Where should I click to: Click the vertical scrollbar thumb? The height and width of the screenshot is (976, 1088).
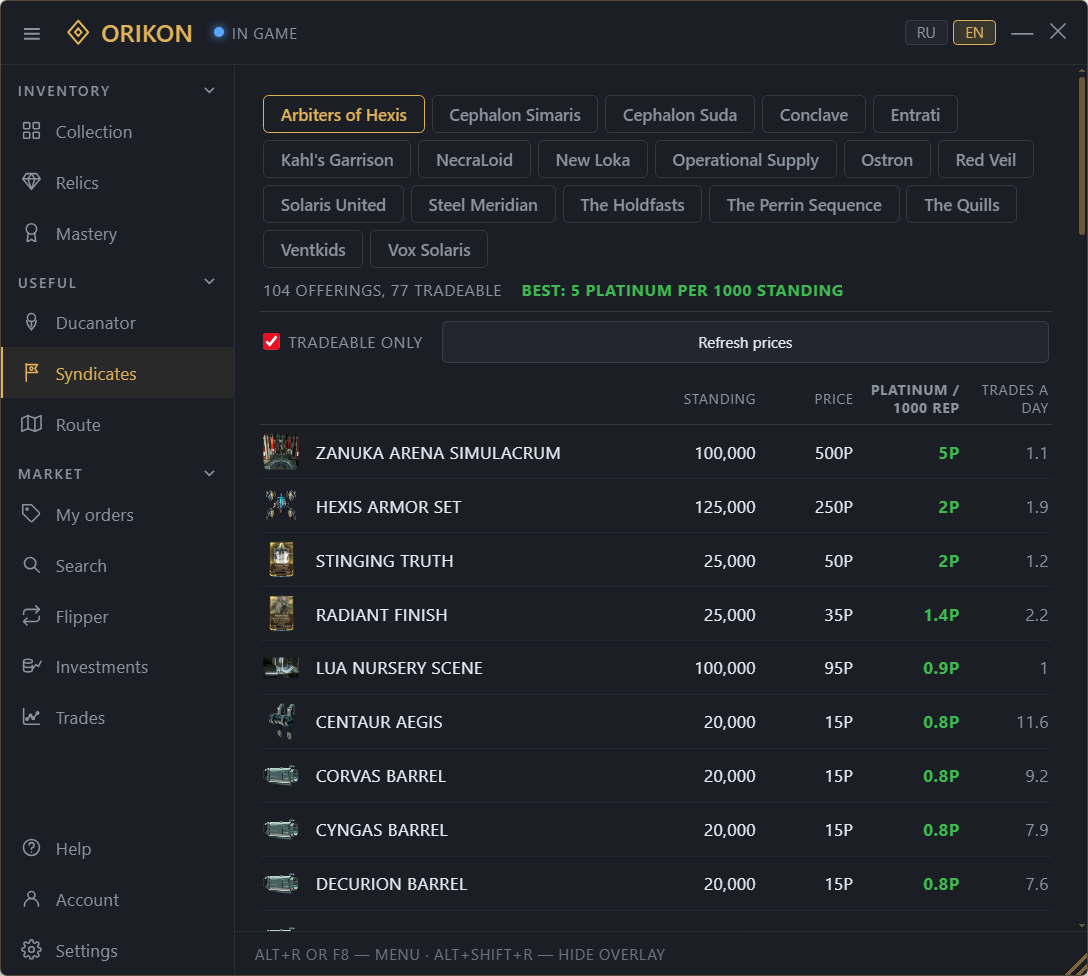[x=1082, y=155]
